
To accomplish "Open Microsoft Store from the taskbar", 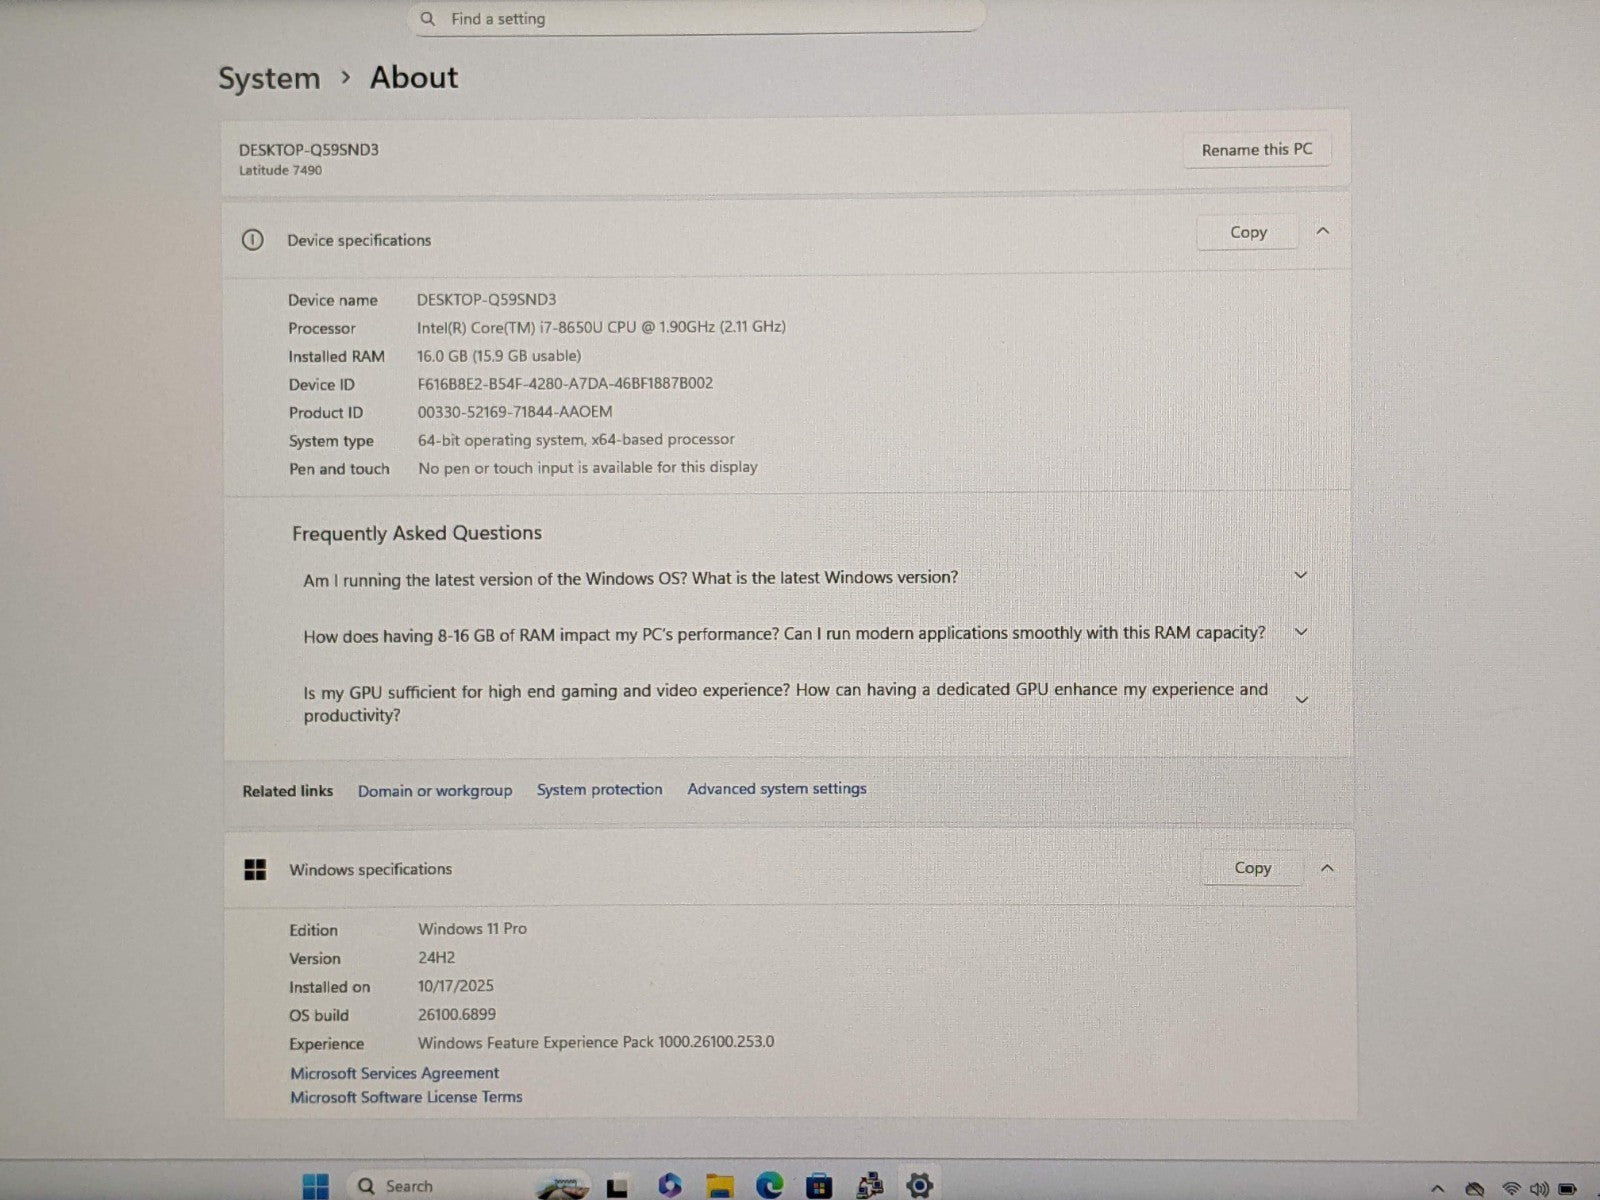I will pyautogui.click(x=819, y=1186).
